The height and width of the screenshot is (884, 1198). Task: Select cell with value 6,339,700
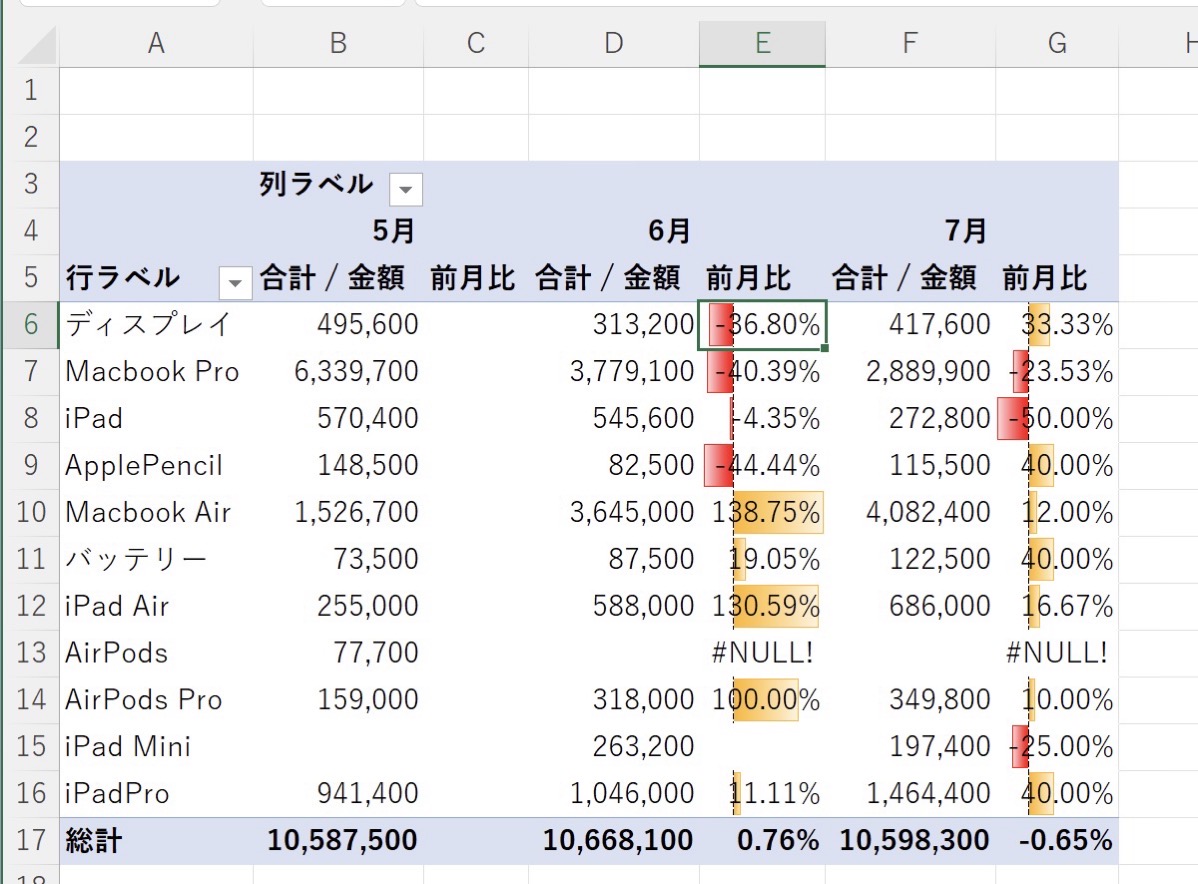(338, 371)
